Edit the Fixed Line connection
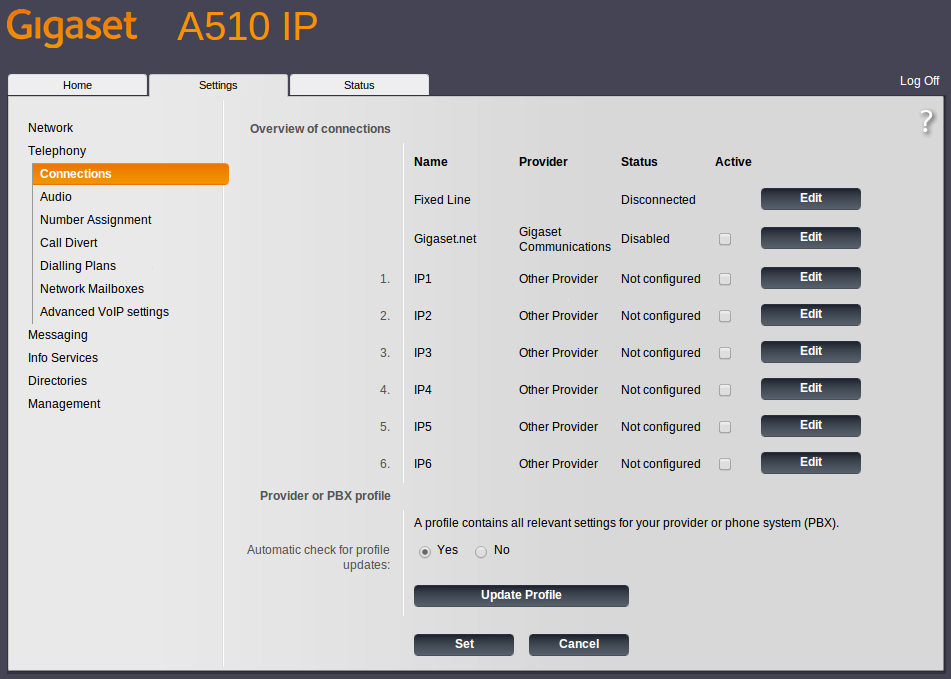Image resolution: width=951 pixels, height=679 pixels. (x=810, y=199)
